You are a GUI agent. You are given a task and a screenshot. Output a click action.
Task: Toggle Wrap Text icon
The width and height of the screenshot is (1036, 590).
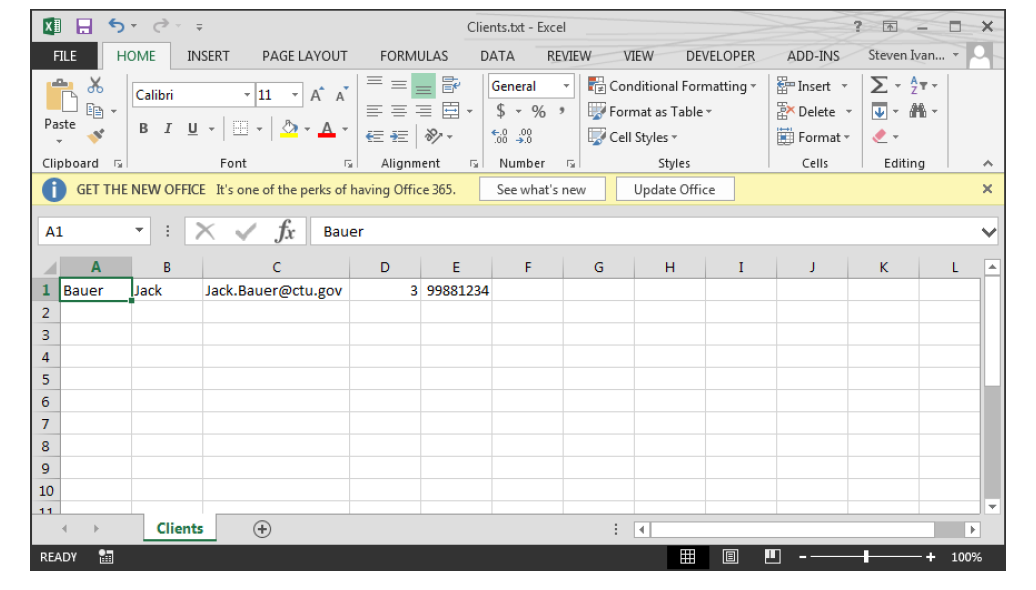(451, 85)
